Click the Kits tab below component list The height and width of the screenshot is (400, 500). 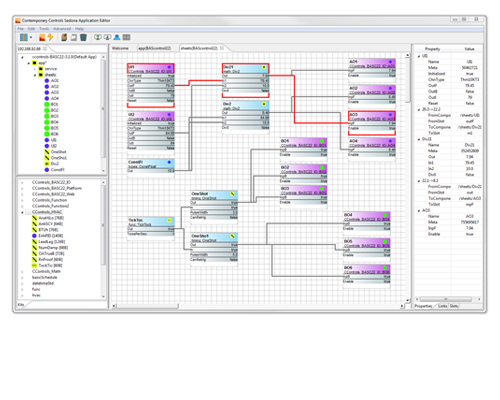21,305
